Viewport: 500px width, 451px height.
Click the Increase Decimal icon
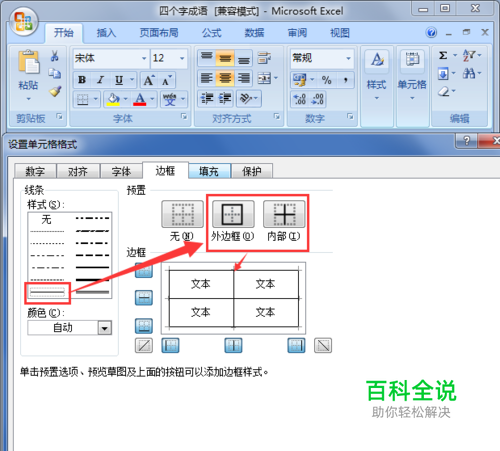pyautogui.click(x=299, y=99)
